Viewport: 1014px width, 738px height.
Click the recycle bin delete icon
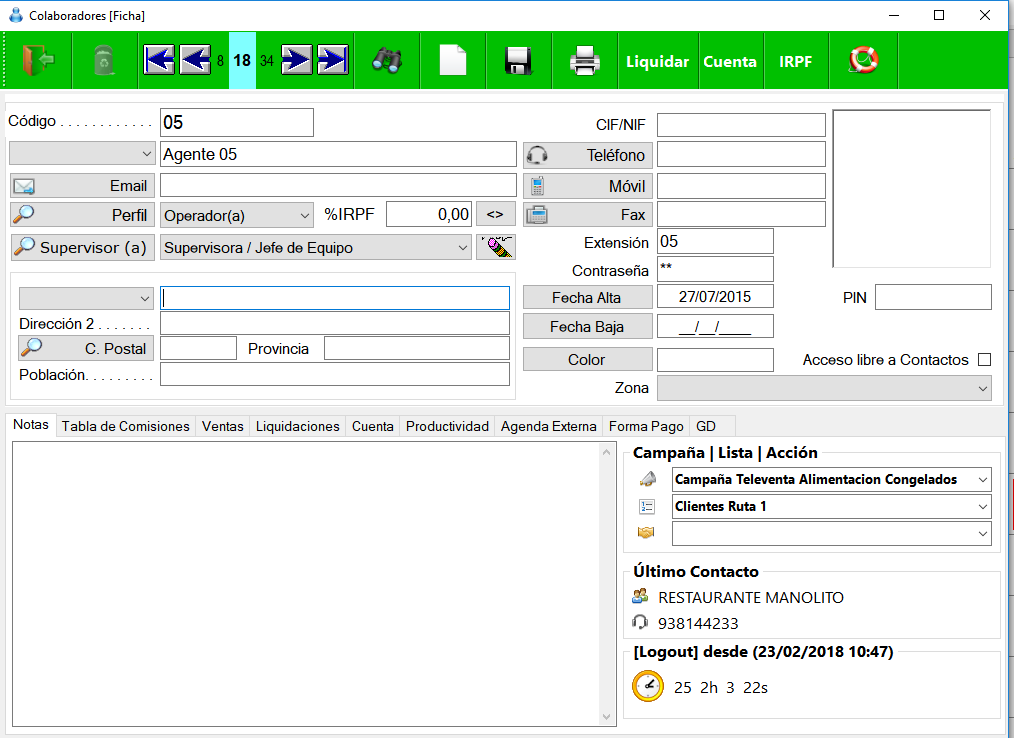tap(103, 61)
